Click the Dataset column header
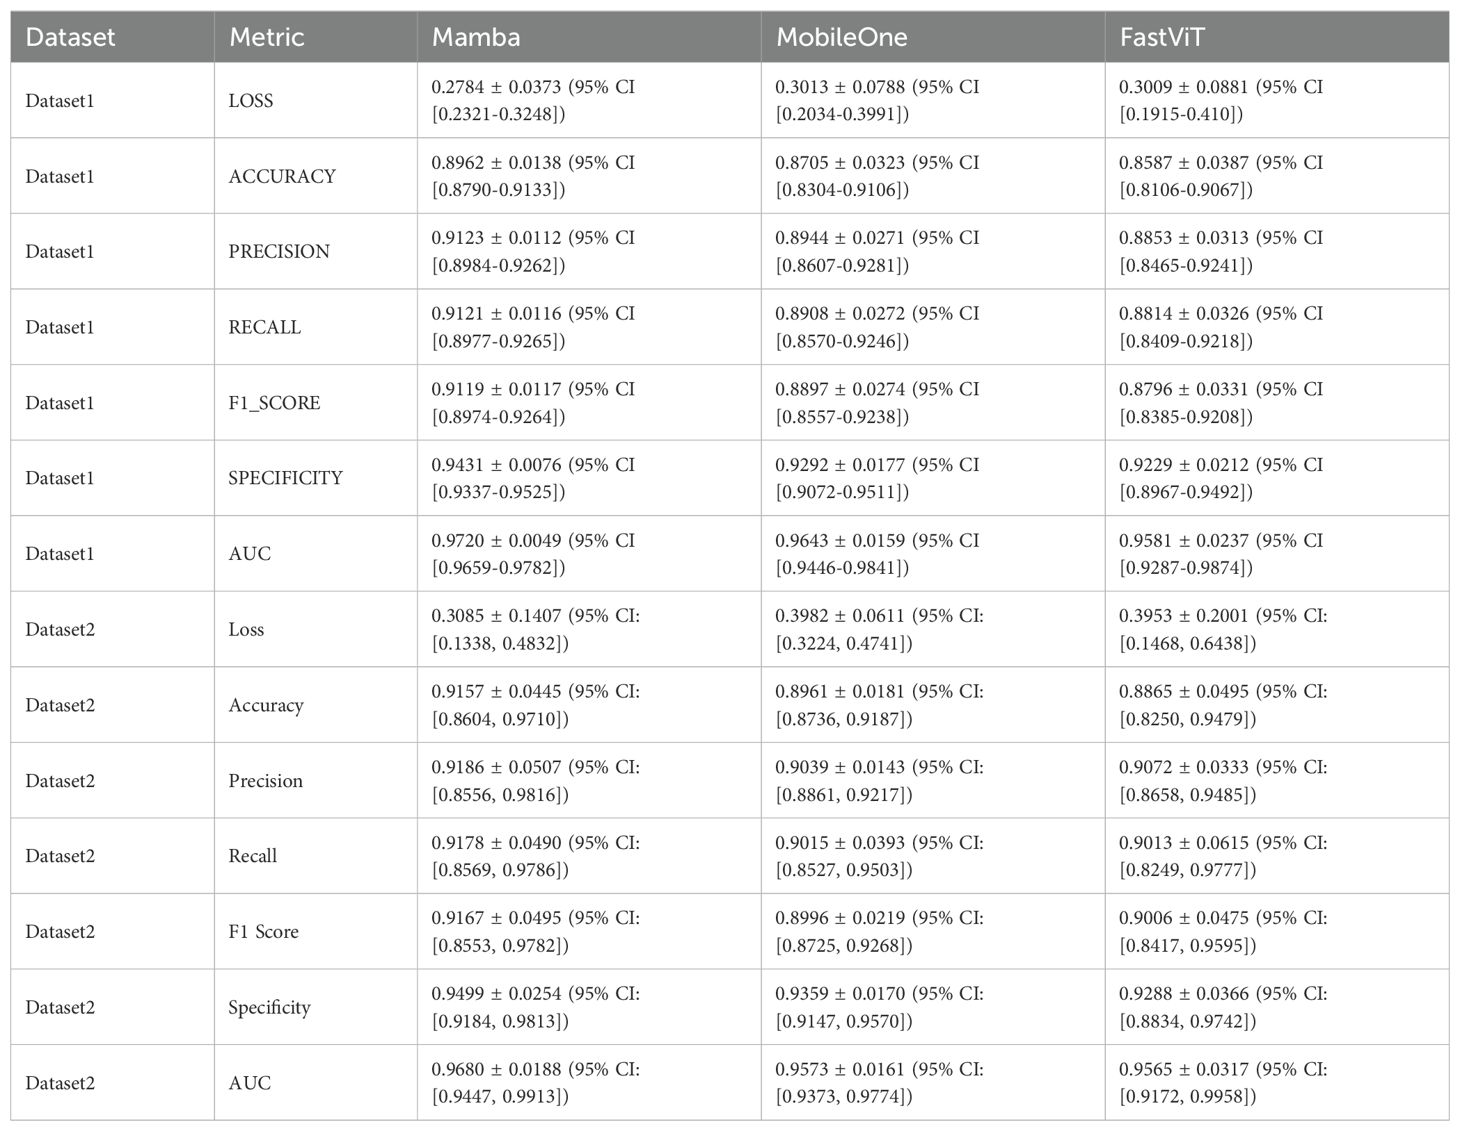Viewport: 1460px width, 1131px height. [70, 37]
